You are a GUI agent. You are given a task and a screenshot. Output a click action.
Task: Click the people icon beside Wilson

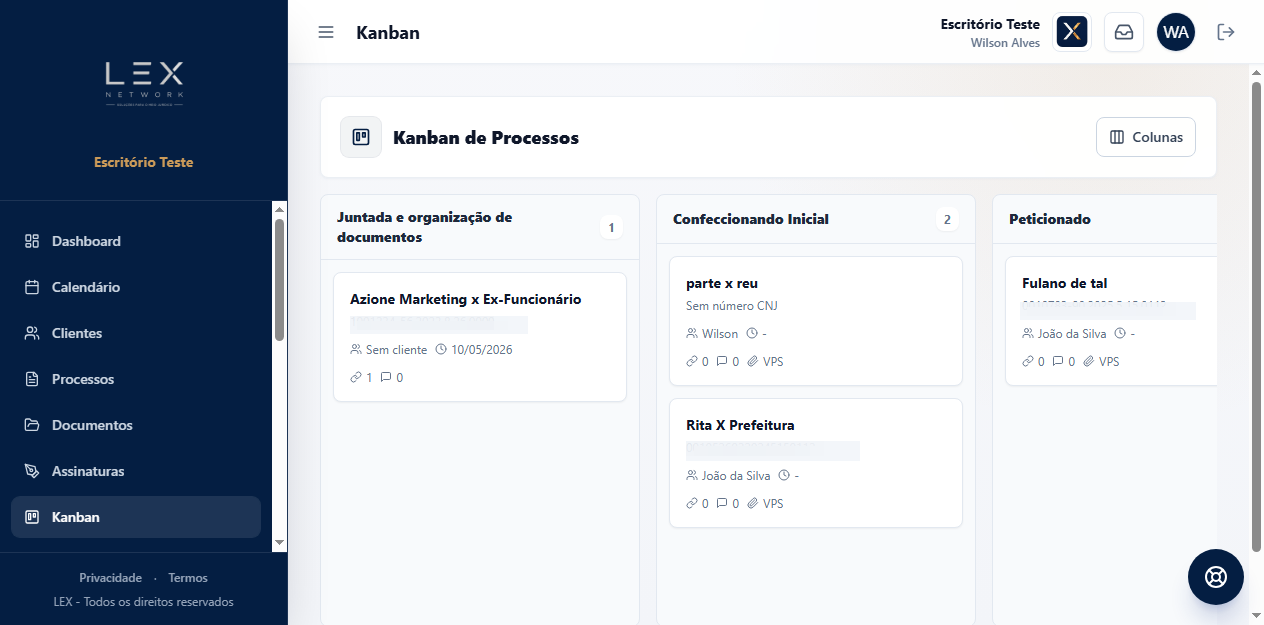pos(692,334)
